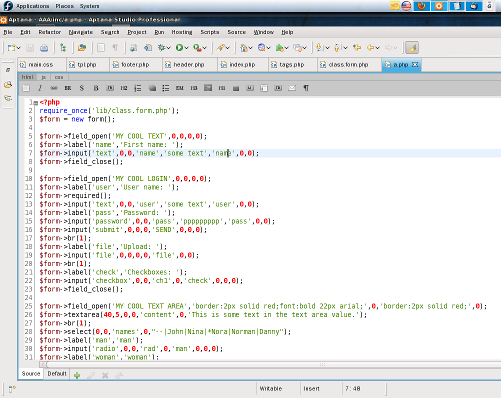Click the middle icon in left sidebar

pyautogui.click(x=8, y=85)
